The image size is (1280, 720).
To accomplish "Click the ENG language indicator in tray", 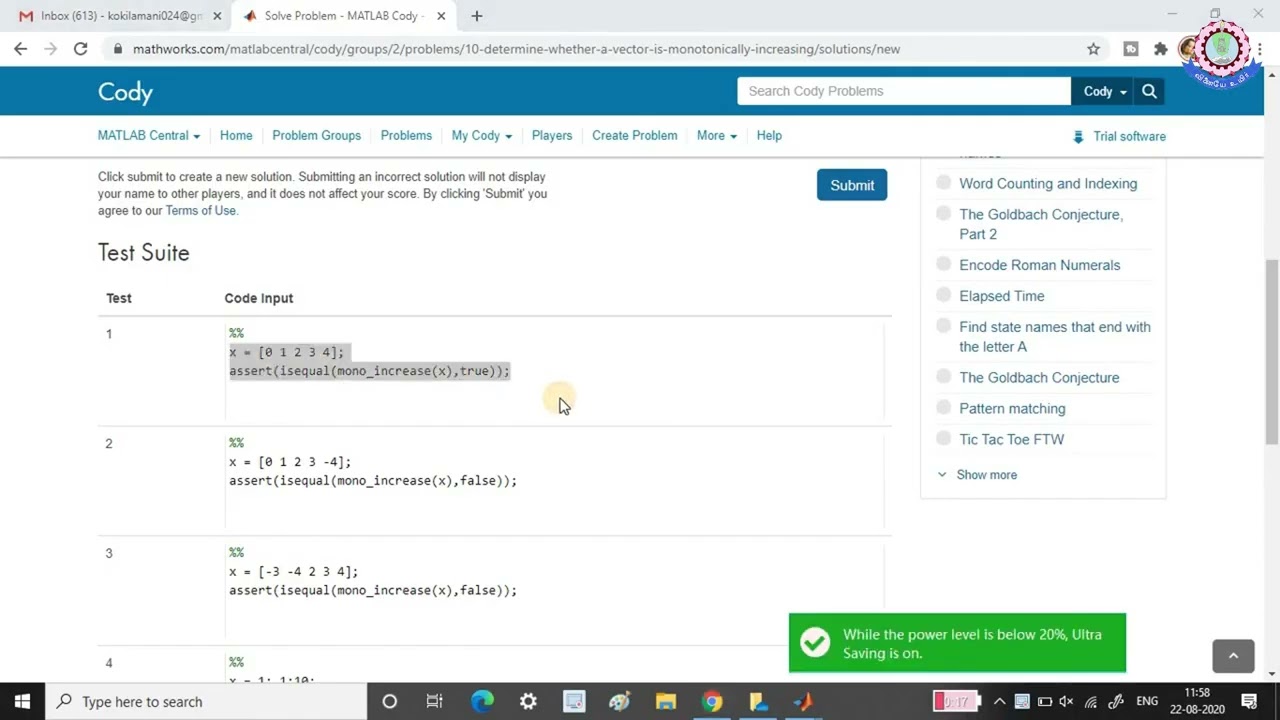I will [1147, 702].
